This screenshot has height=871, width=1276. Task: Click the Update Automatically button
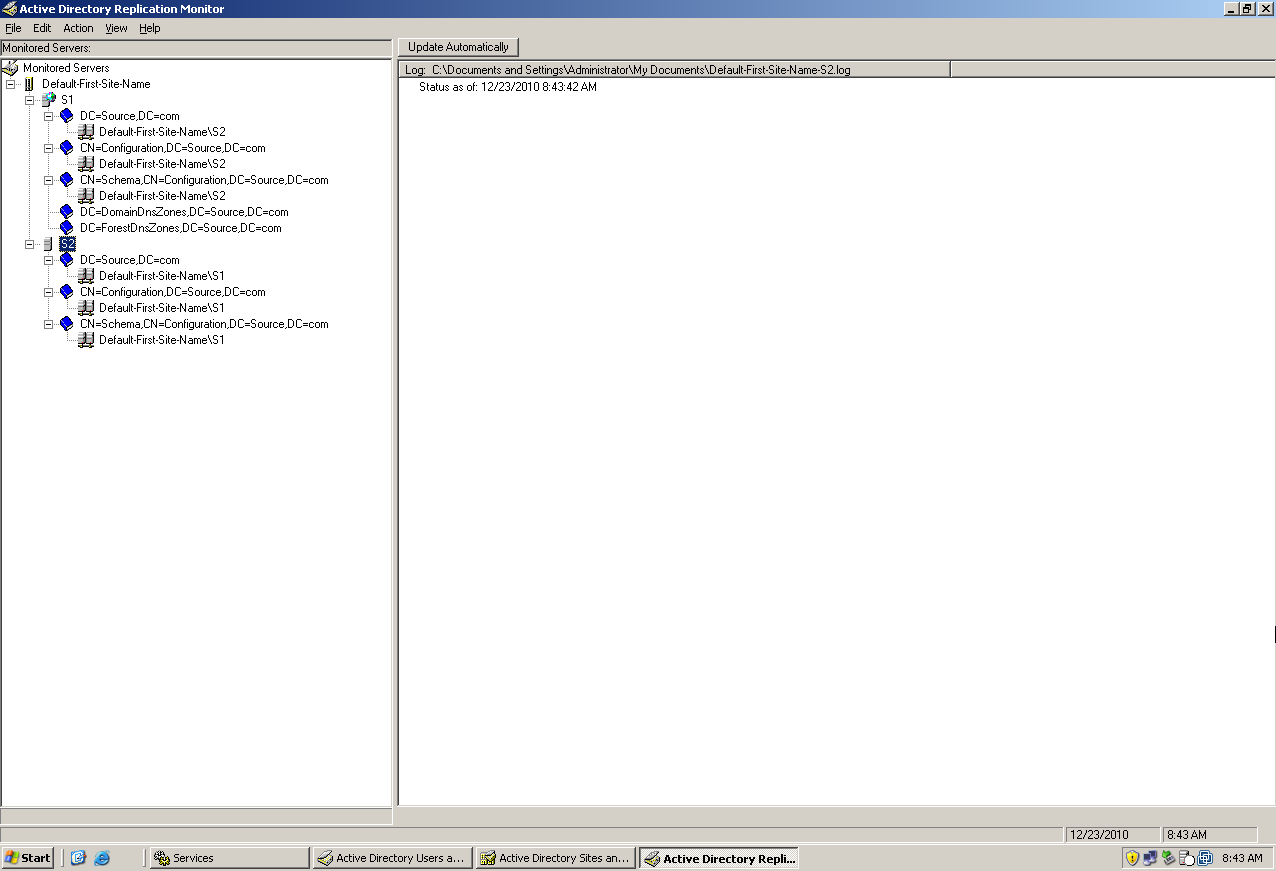click(458, 47)
